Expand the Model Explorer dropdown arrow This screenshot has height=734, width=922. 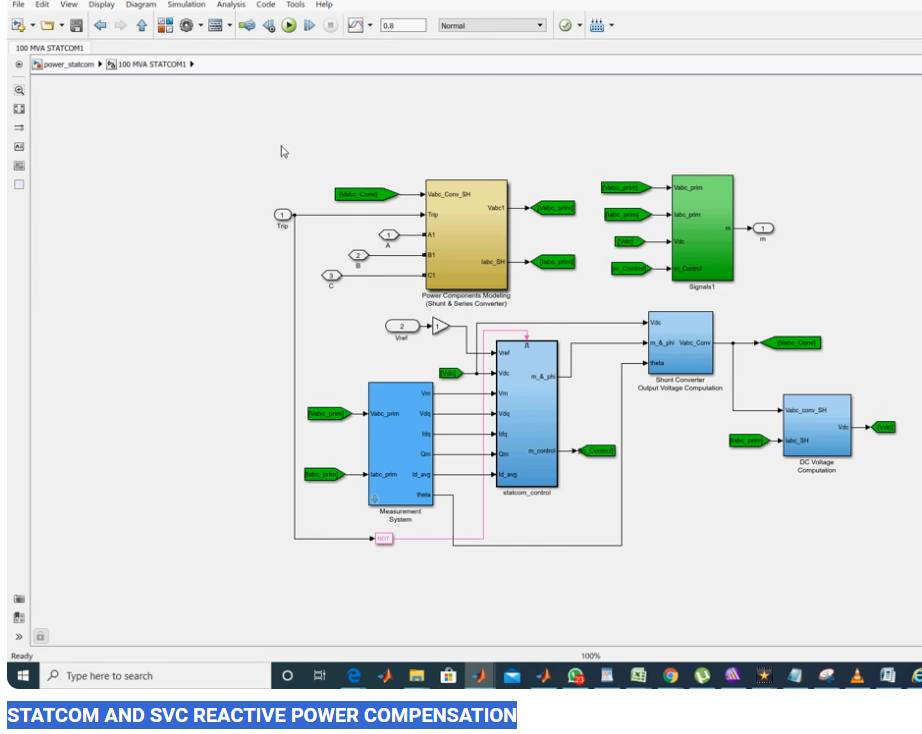click(229, 25)
